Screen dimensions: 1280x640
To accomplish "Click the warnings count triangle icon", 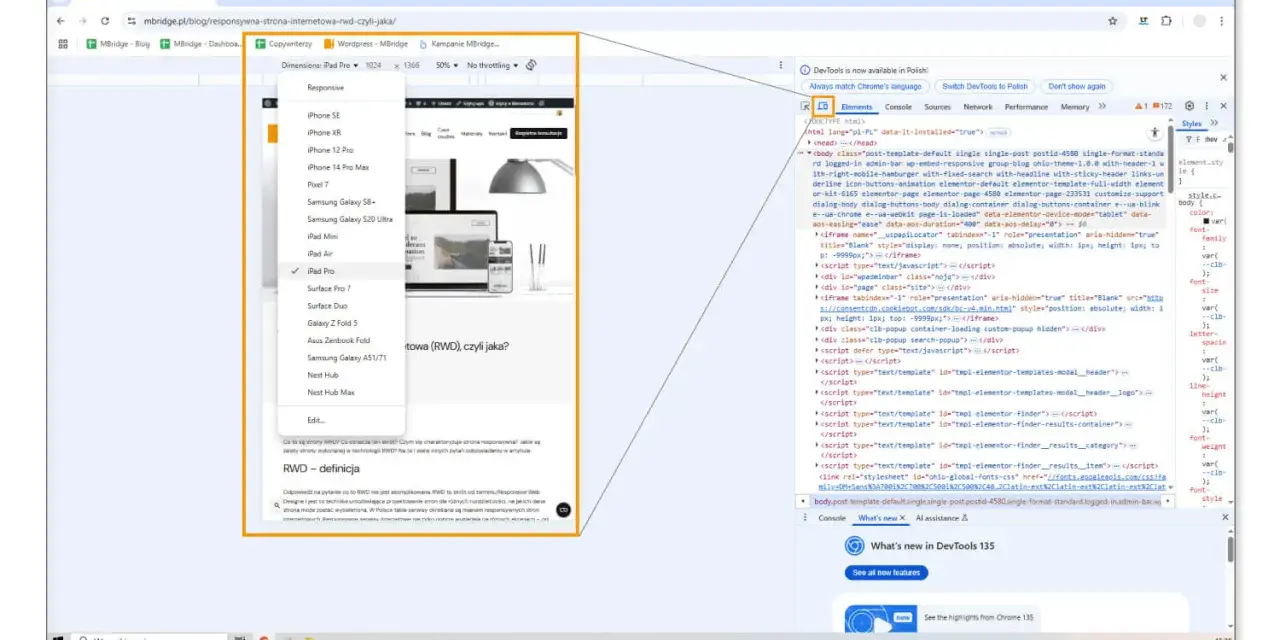I will [x=1140, y=106].
